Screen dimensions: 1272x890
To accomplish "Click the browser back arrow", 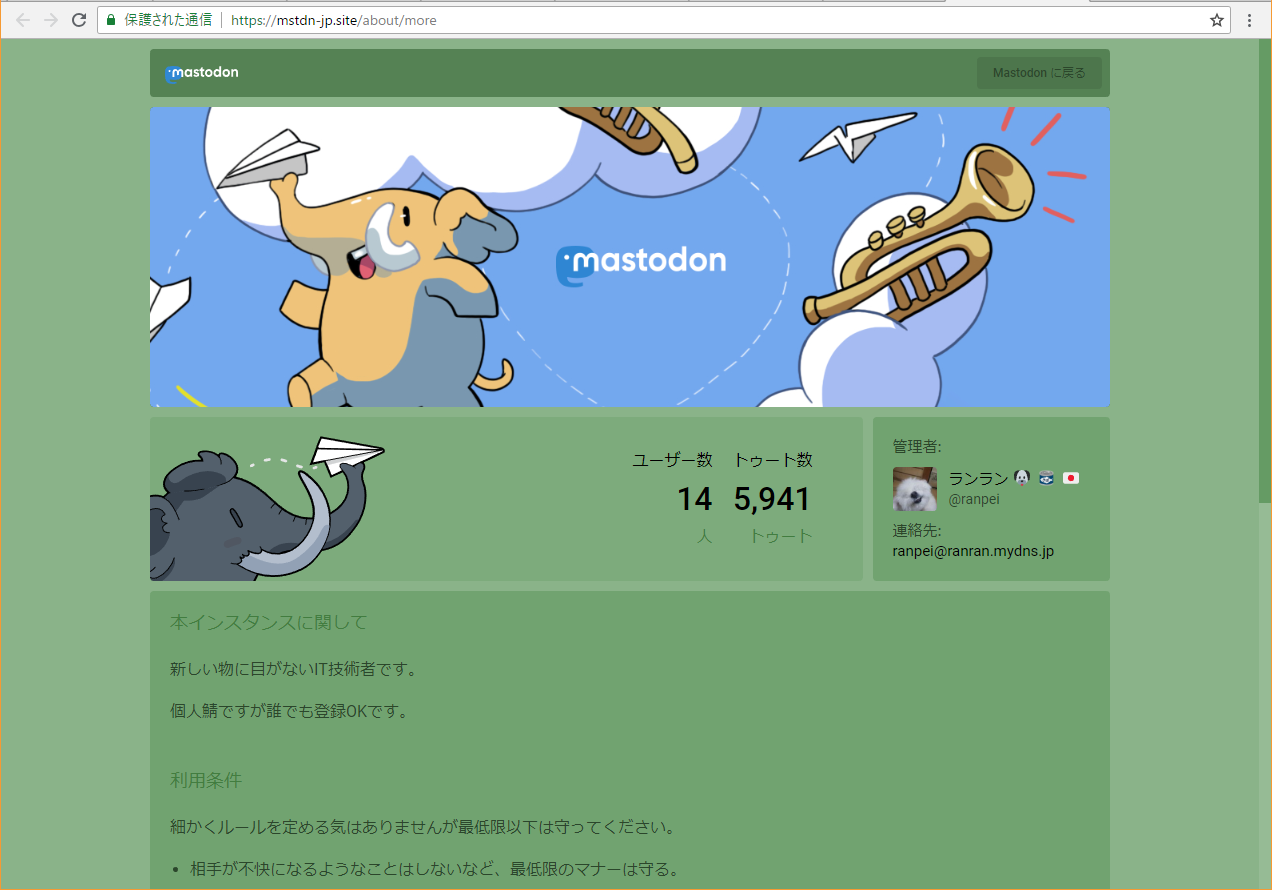I will (23, 20).
